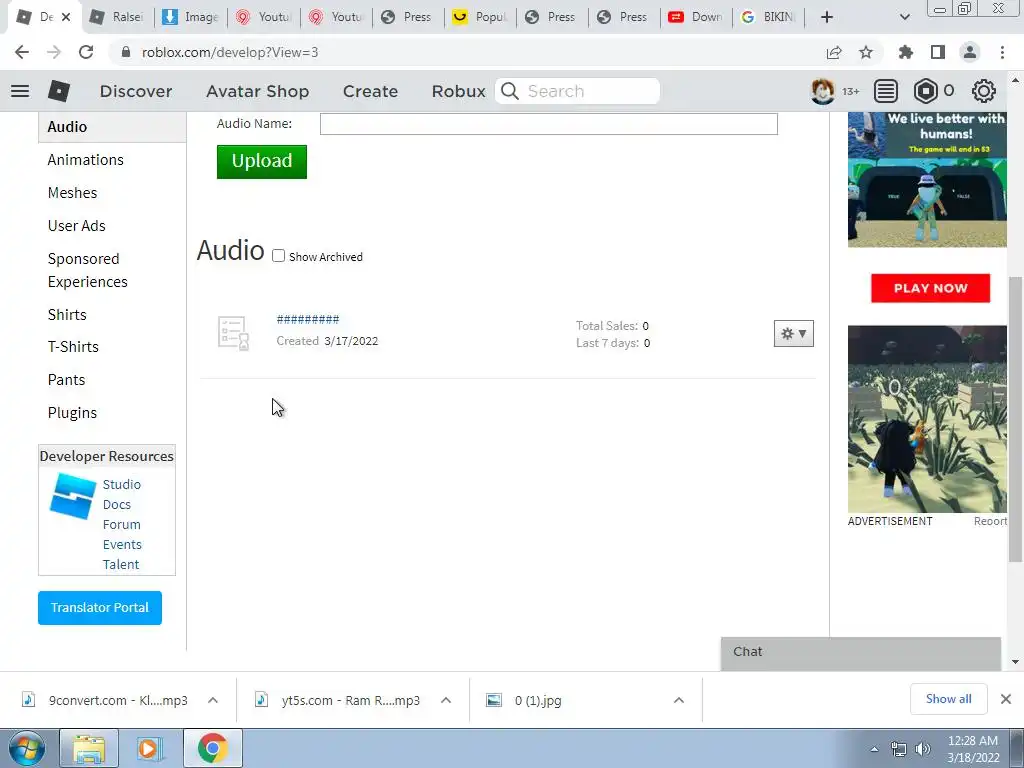Image resolution: width=1024 pixels, height=768 pixels.
Task: Open the Chrome extensions puzzle icon
Action: pyautogui.click(x=905, y=52)
